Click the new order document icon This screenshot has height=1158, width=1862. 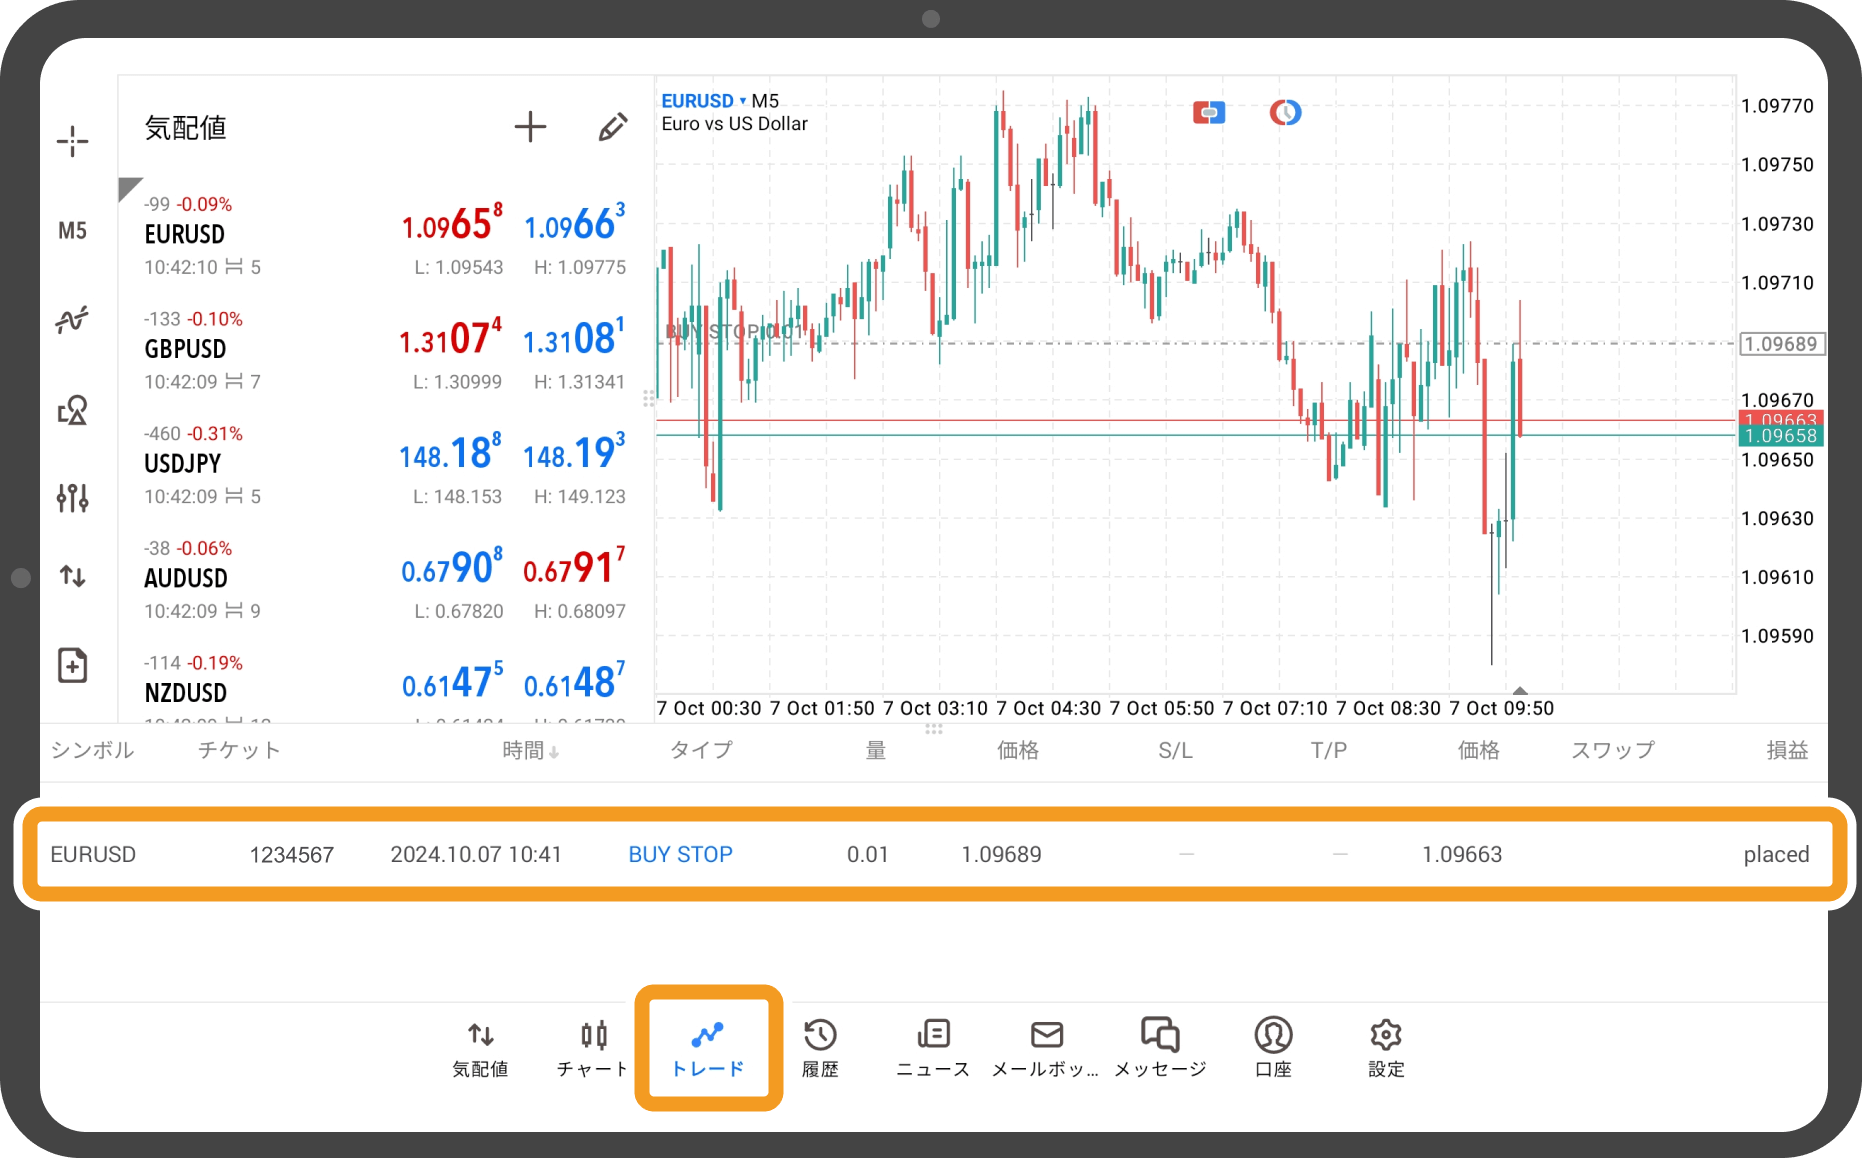pos(72,665)
